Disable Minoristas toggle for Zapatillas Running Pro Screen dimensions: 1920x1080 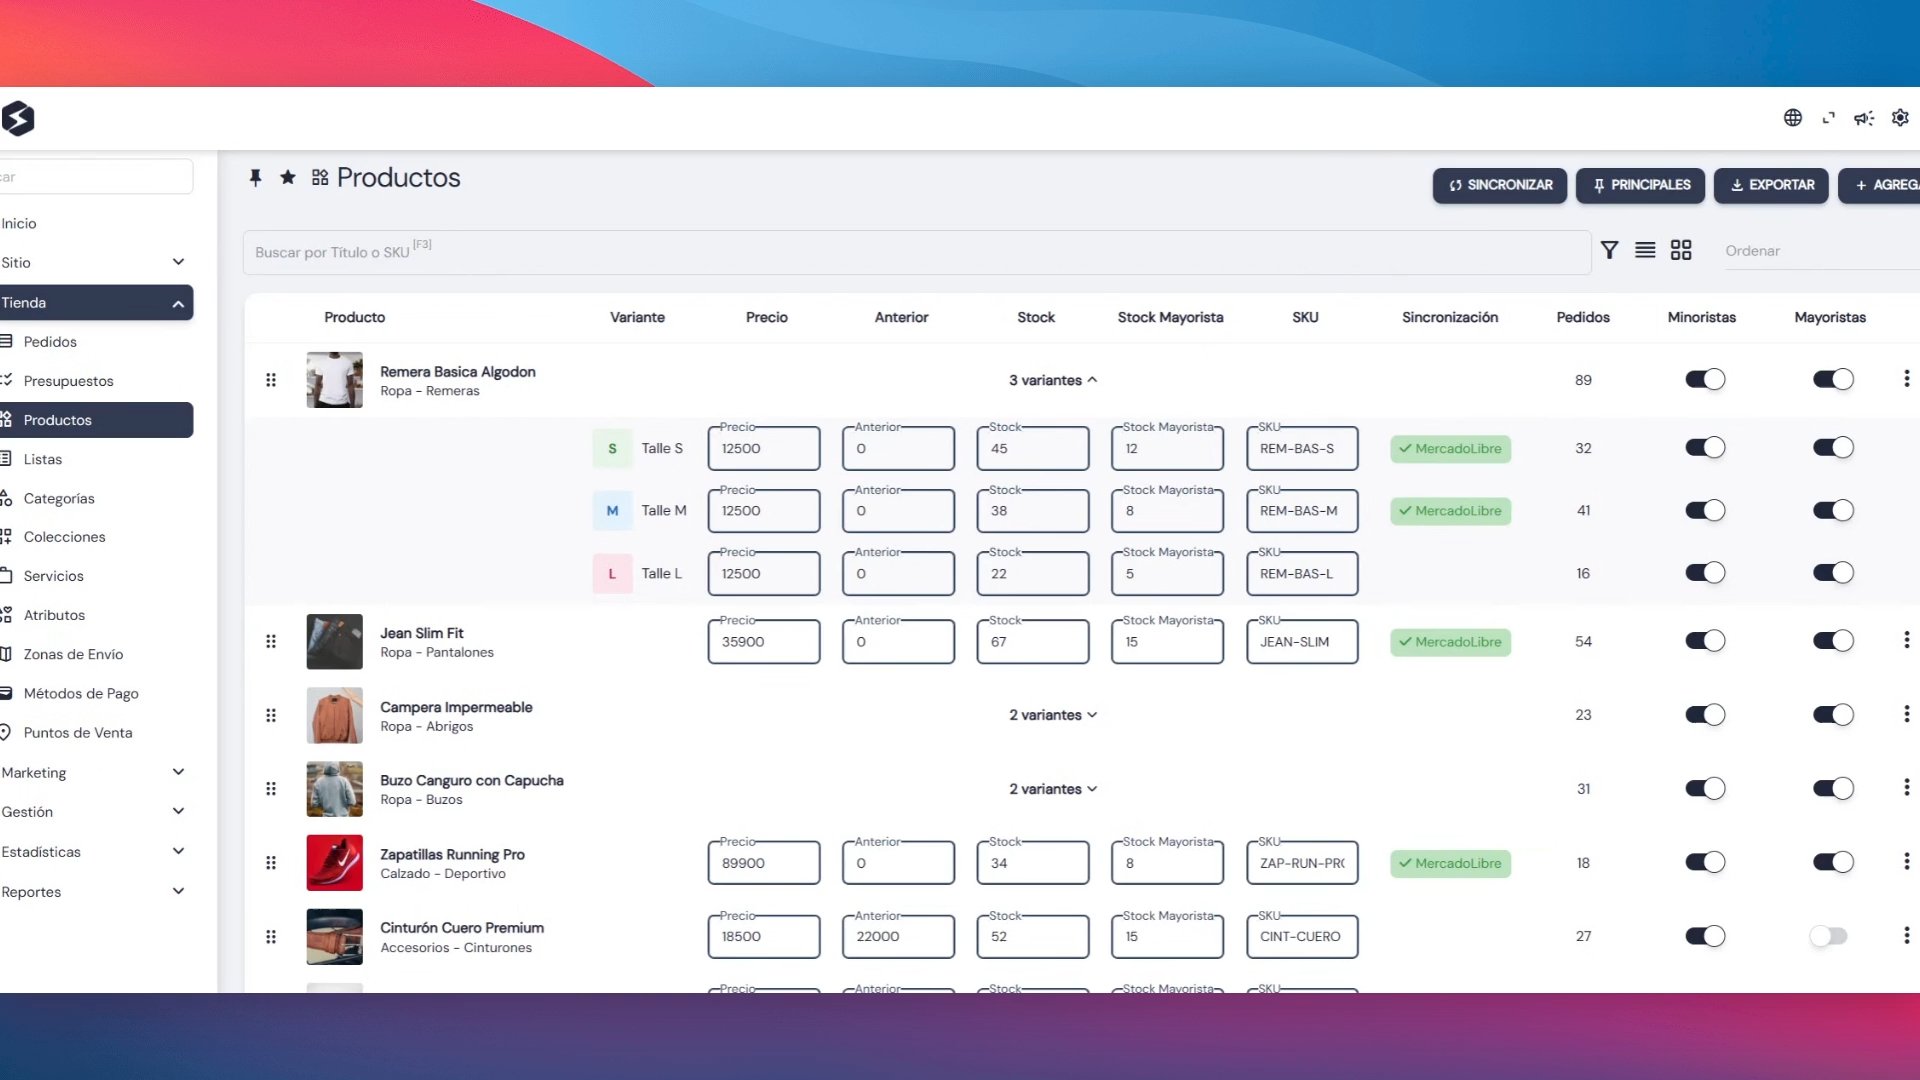pyautogui.click(x=1705, y=862)
